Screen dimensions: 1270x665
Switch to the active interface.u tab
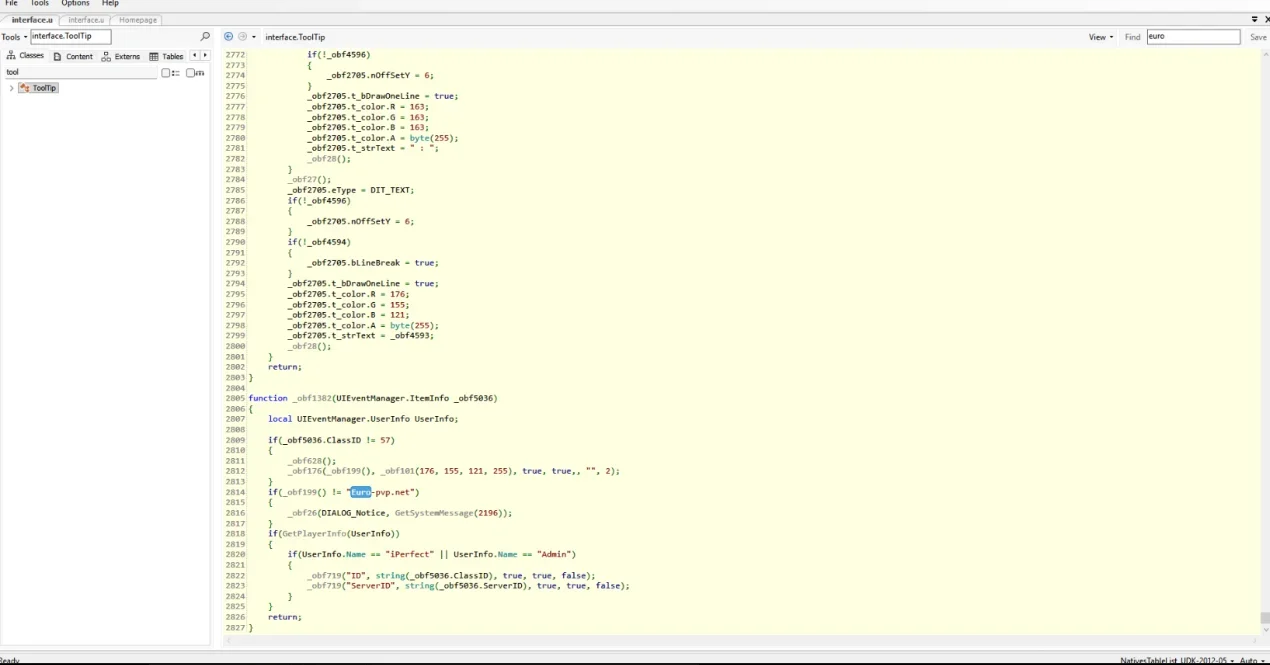tap(32, 20)
